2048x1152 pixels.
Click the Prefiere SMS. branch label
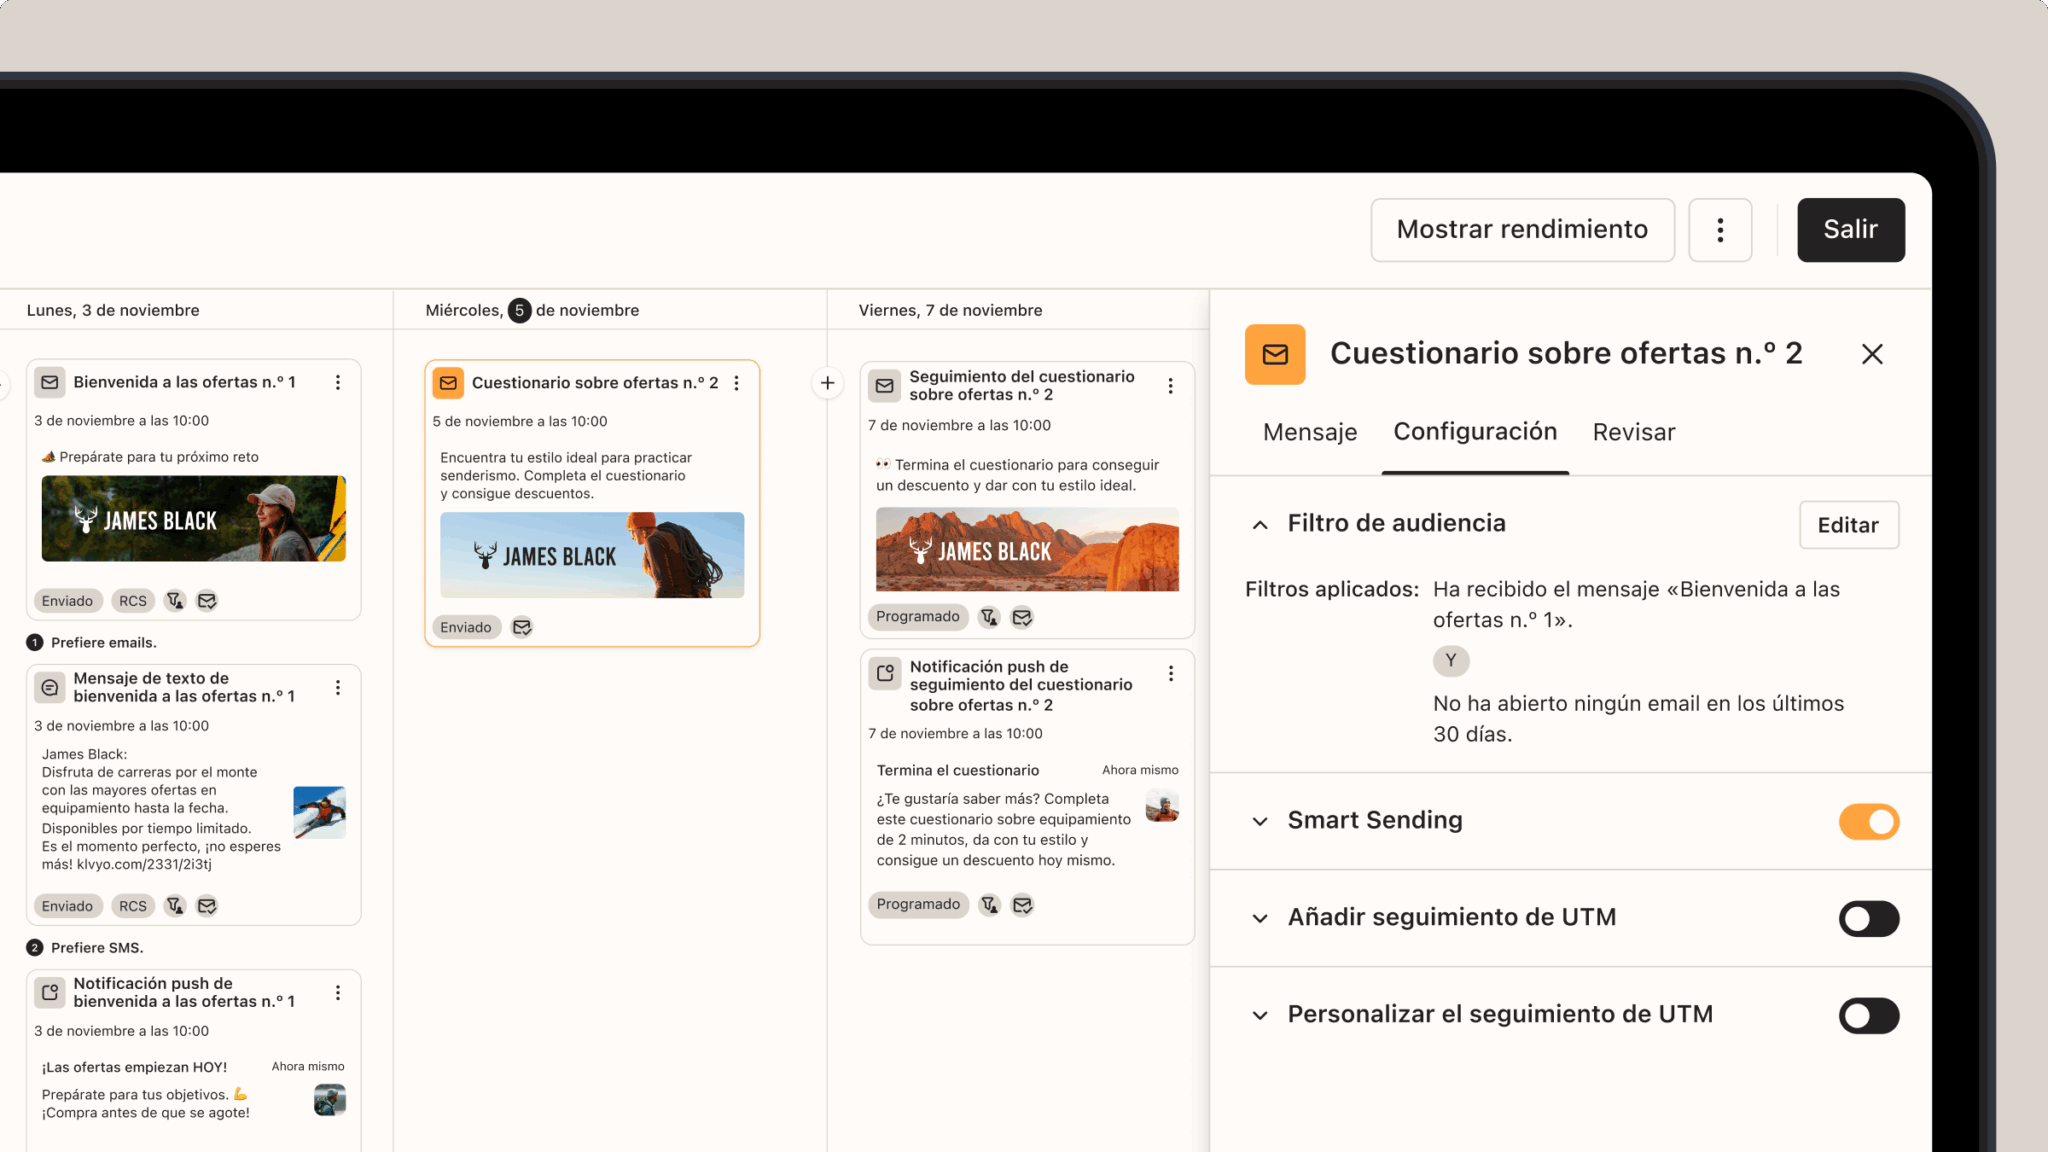click(x=97, y=948)
